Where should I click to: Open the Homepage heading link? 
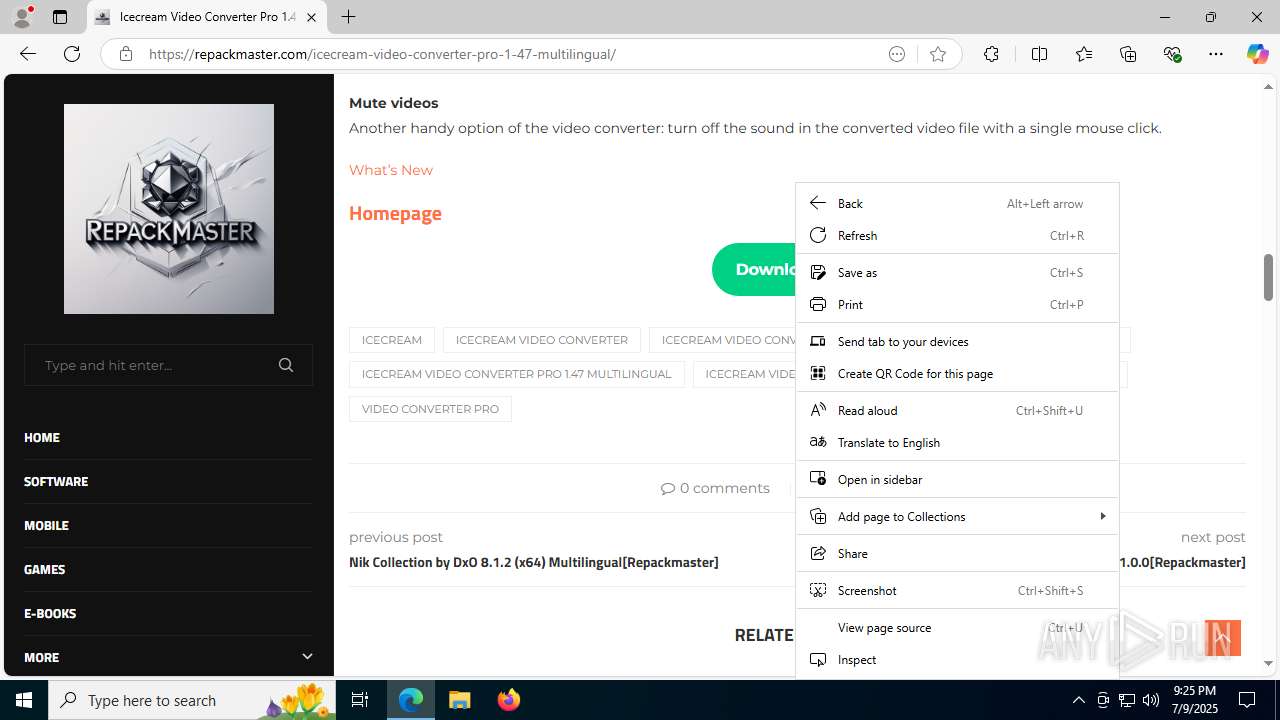[395, 213]
